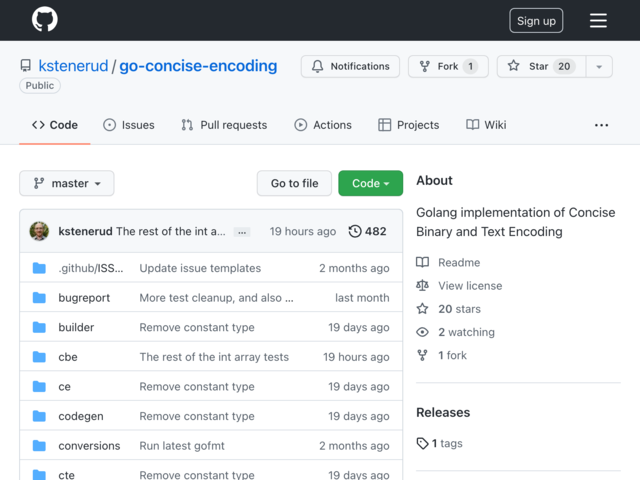Click the builder folder icon
This screenshot has width=640, height=480.
(39, 327)
